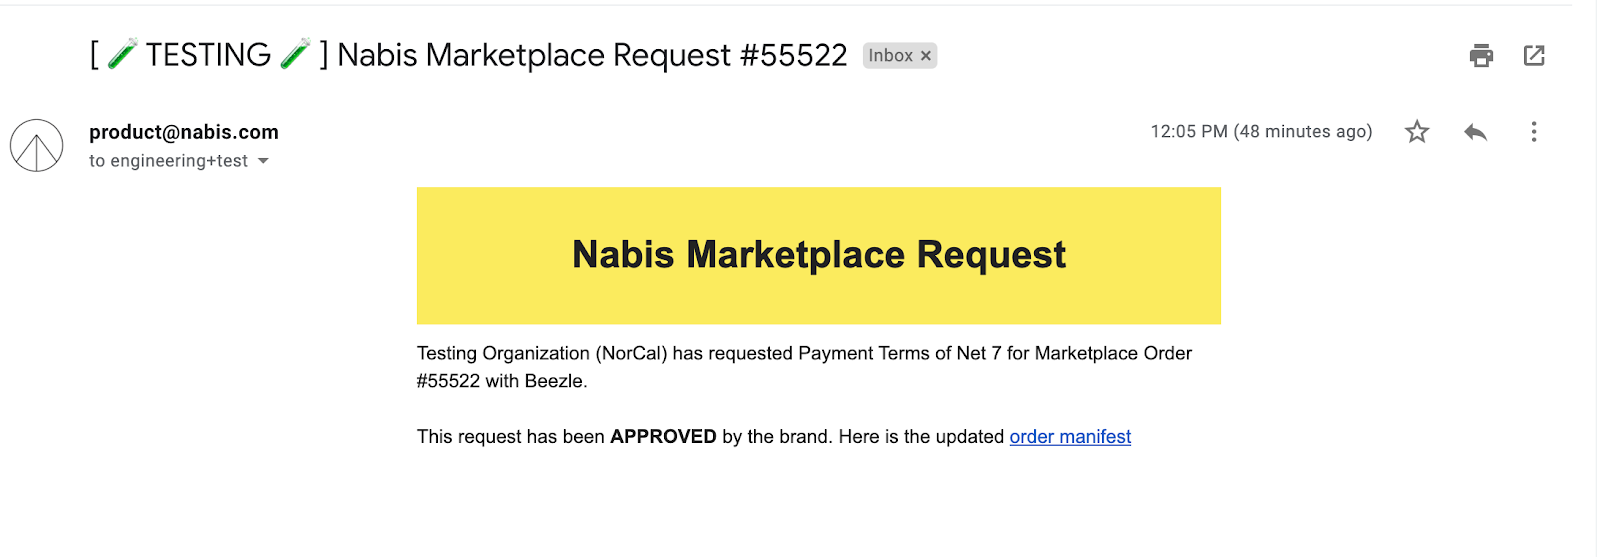This screenshot has width=1600, height=557.
Task: Click the second test tube emoji in subject
Action: (295, 54)
